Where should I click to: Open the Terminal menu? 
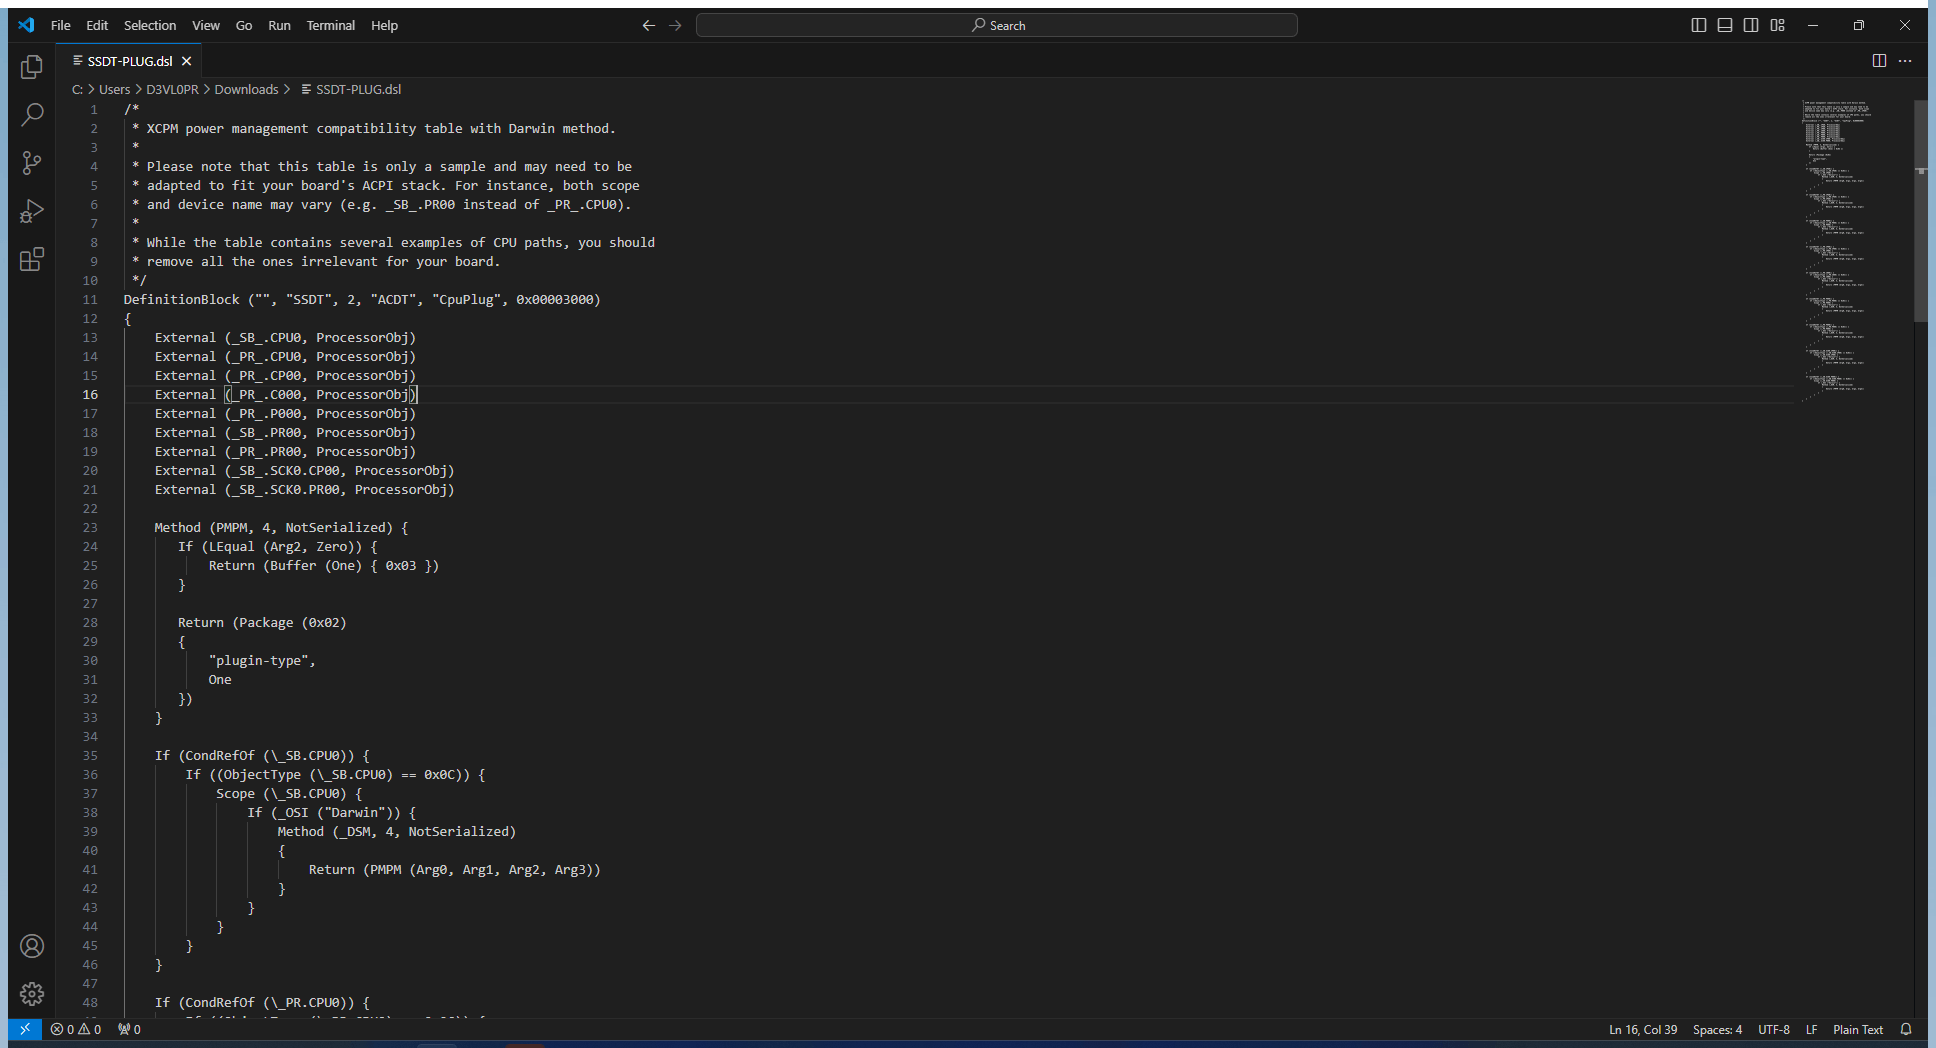pos(330,25)
